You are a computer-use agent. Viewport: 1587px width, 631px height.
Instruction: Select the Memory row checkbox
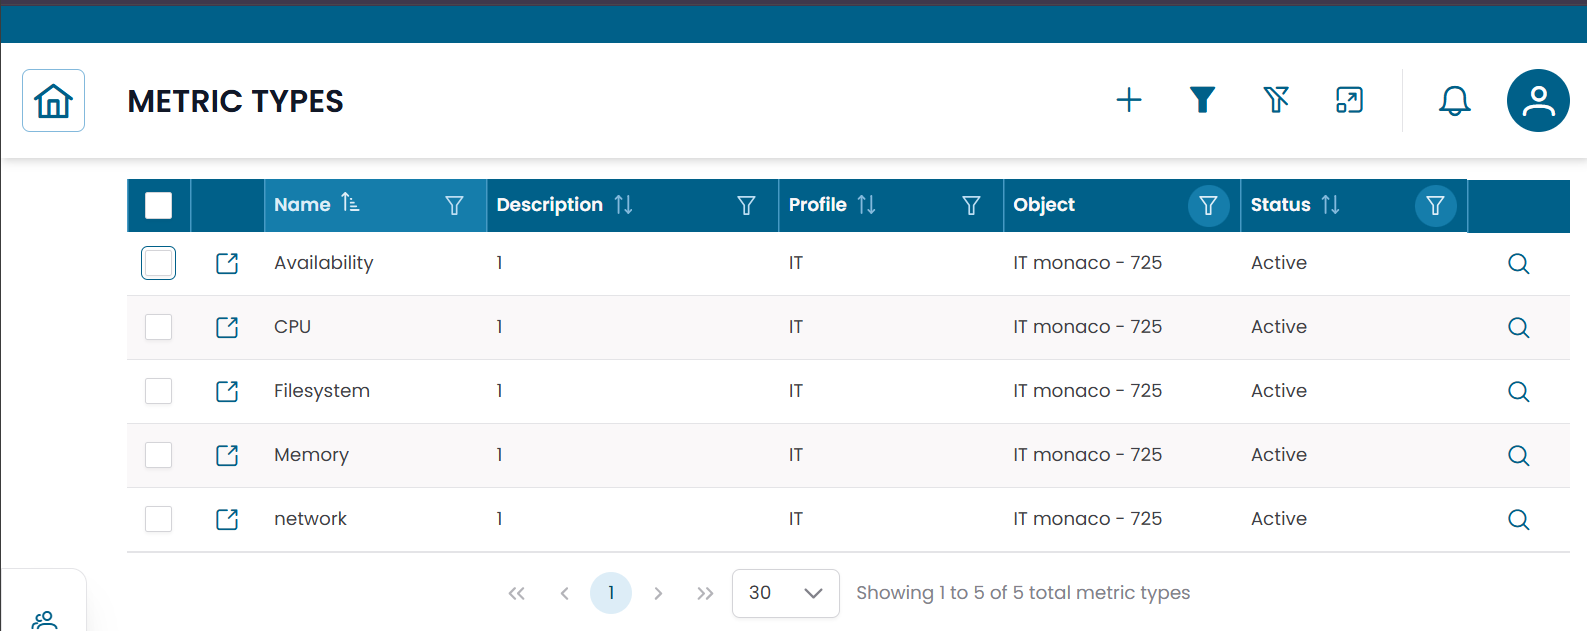(158, 455)
